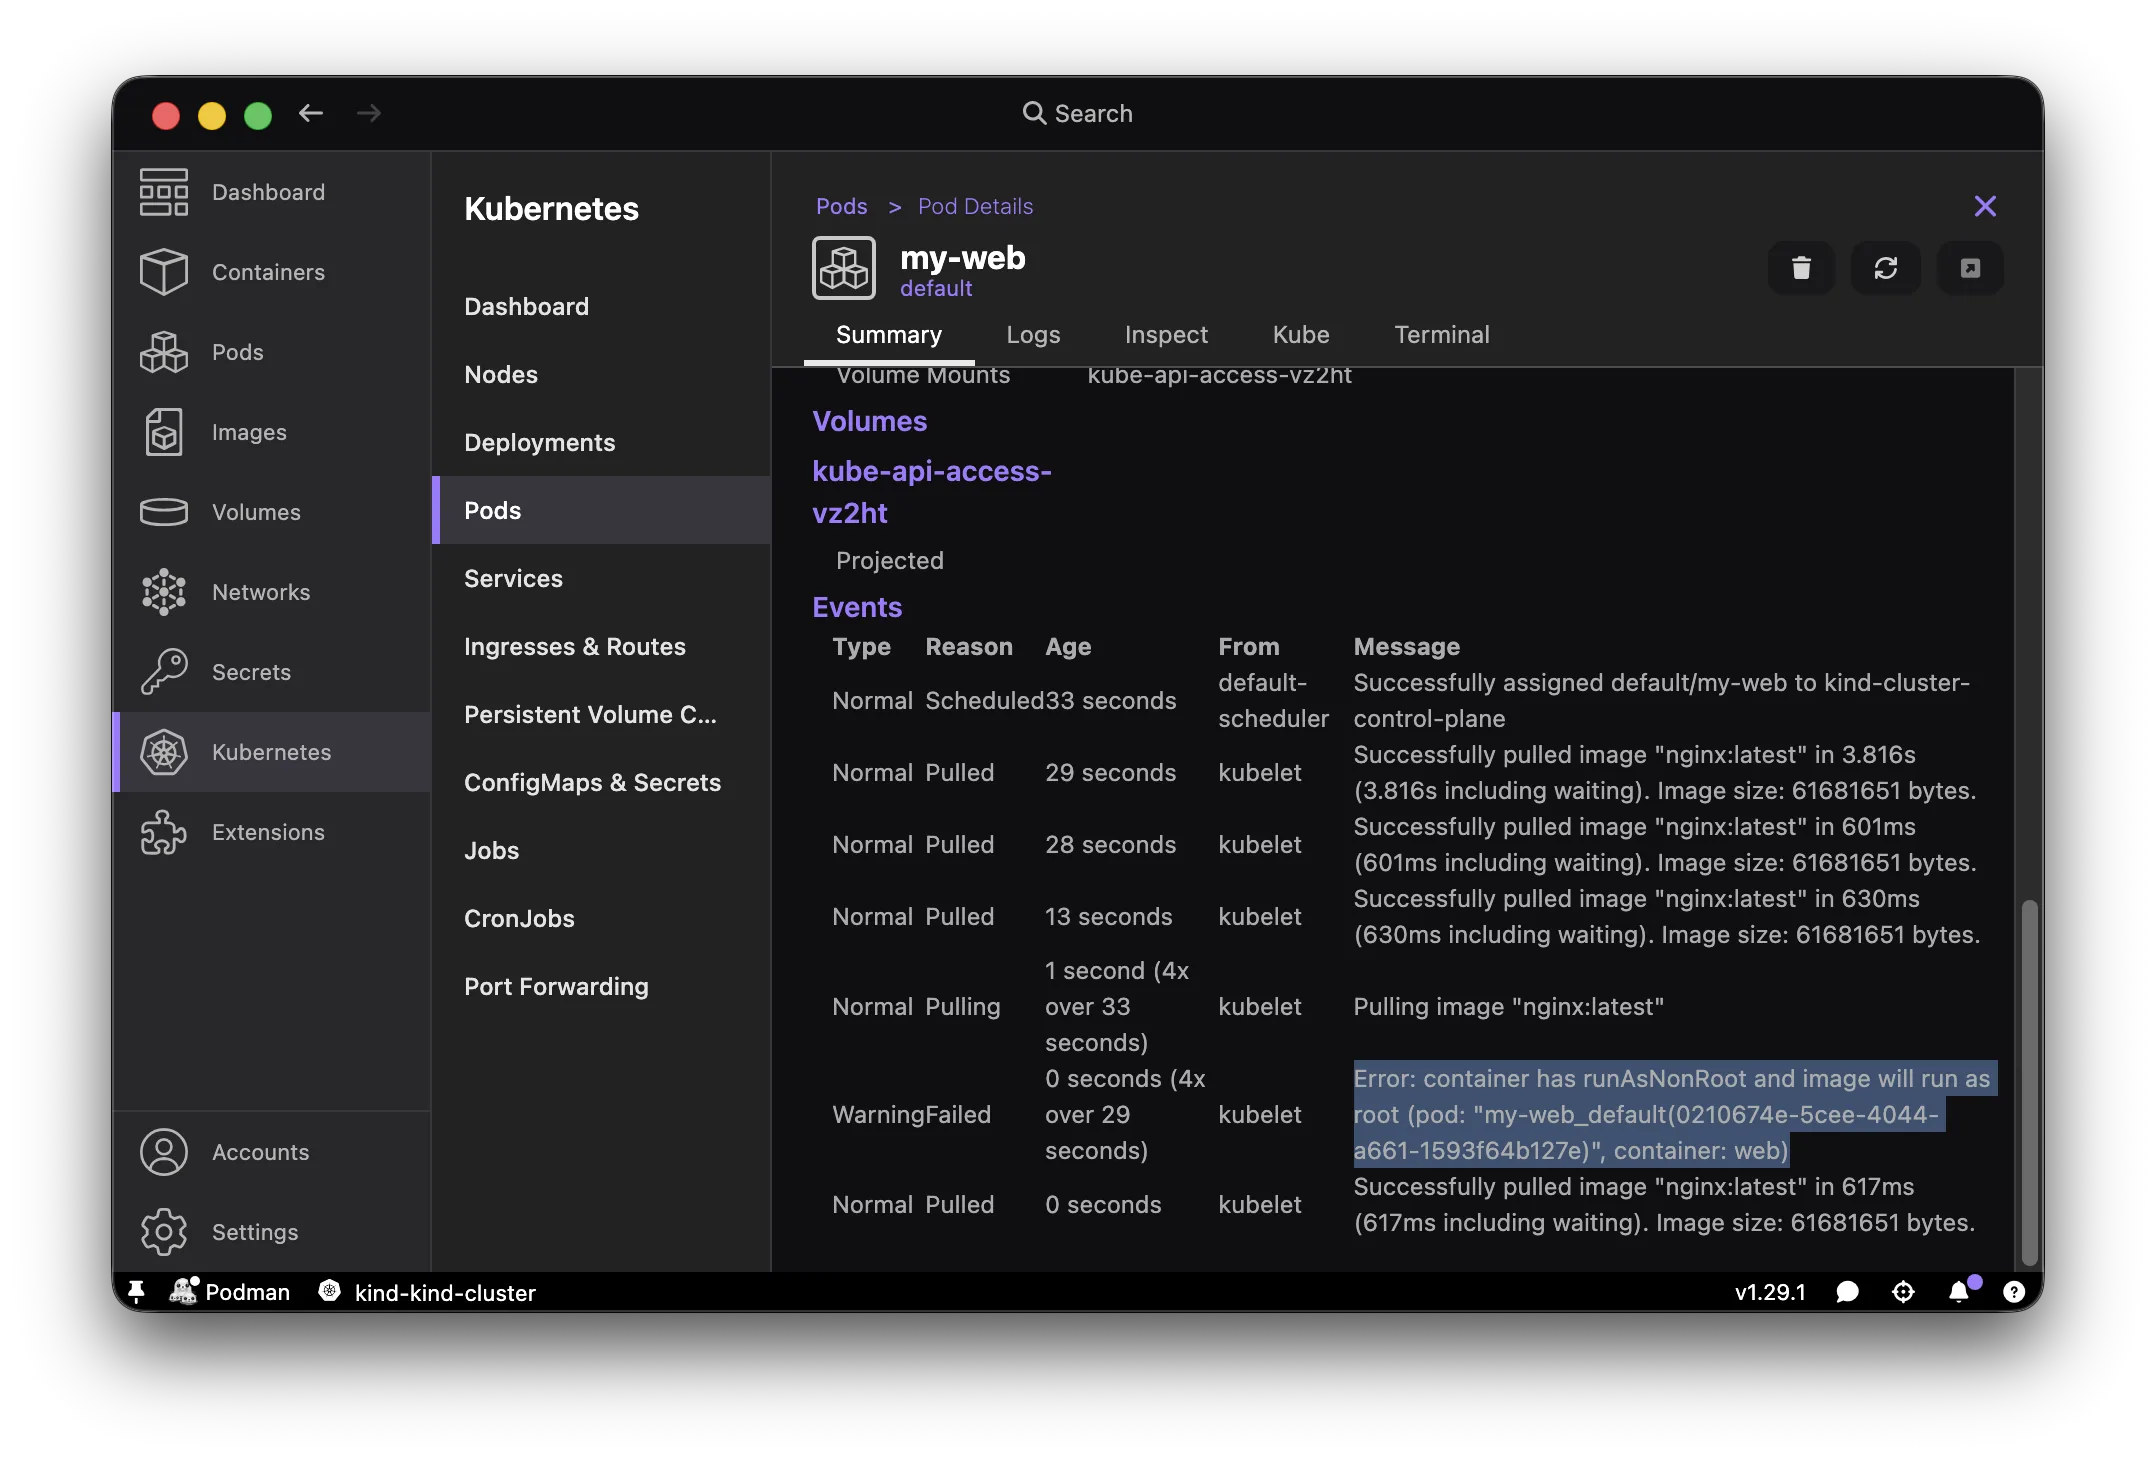Switch to the Kube tab

point(1301,335)
